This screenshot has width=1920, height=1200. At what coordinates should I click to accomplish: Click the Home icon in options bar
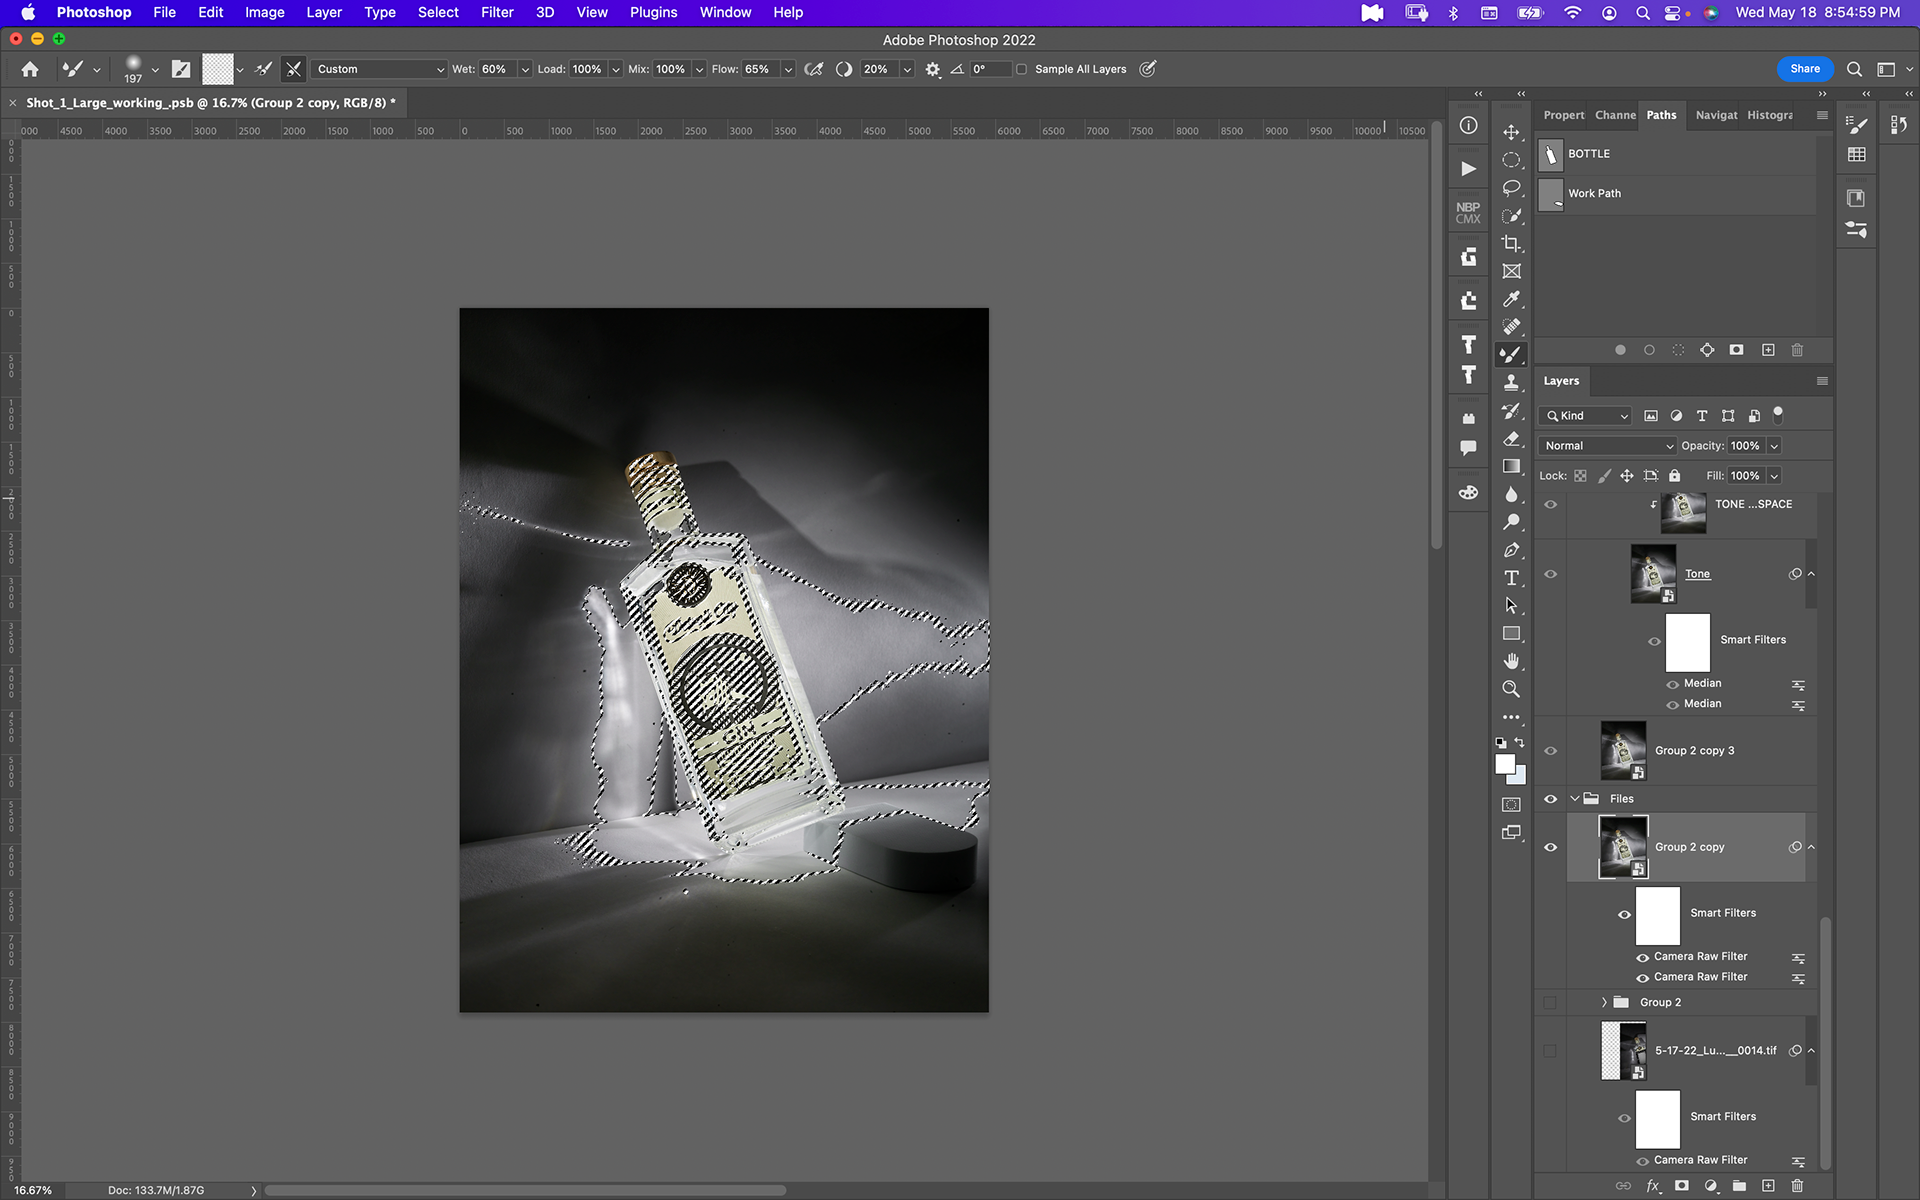[30, 69]
